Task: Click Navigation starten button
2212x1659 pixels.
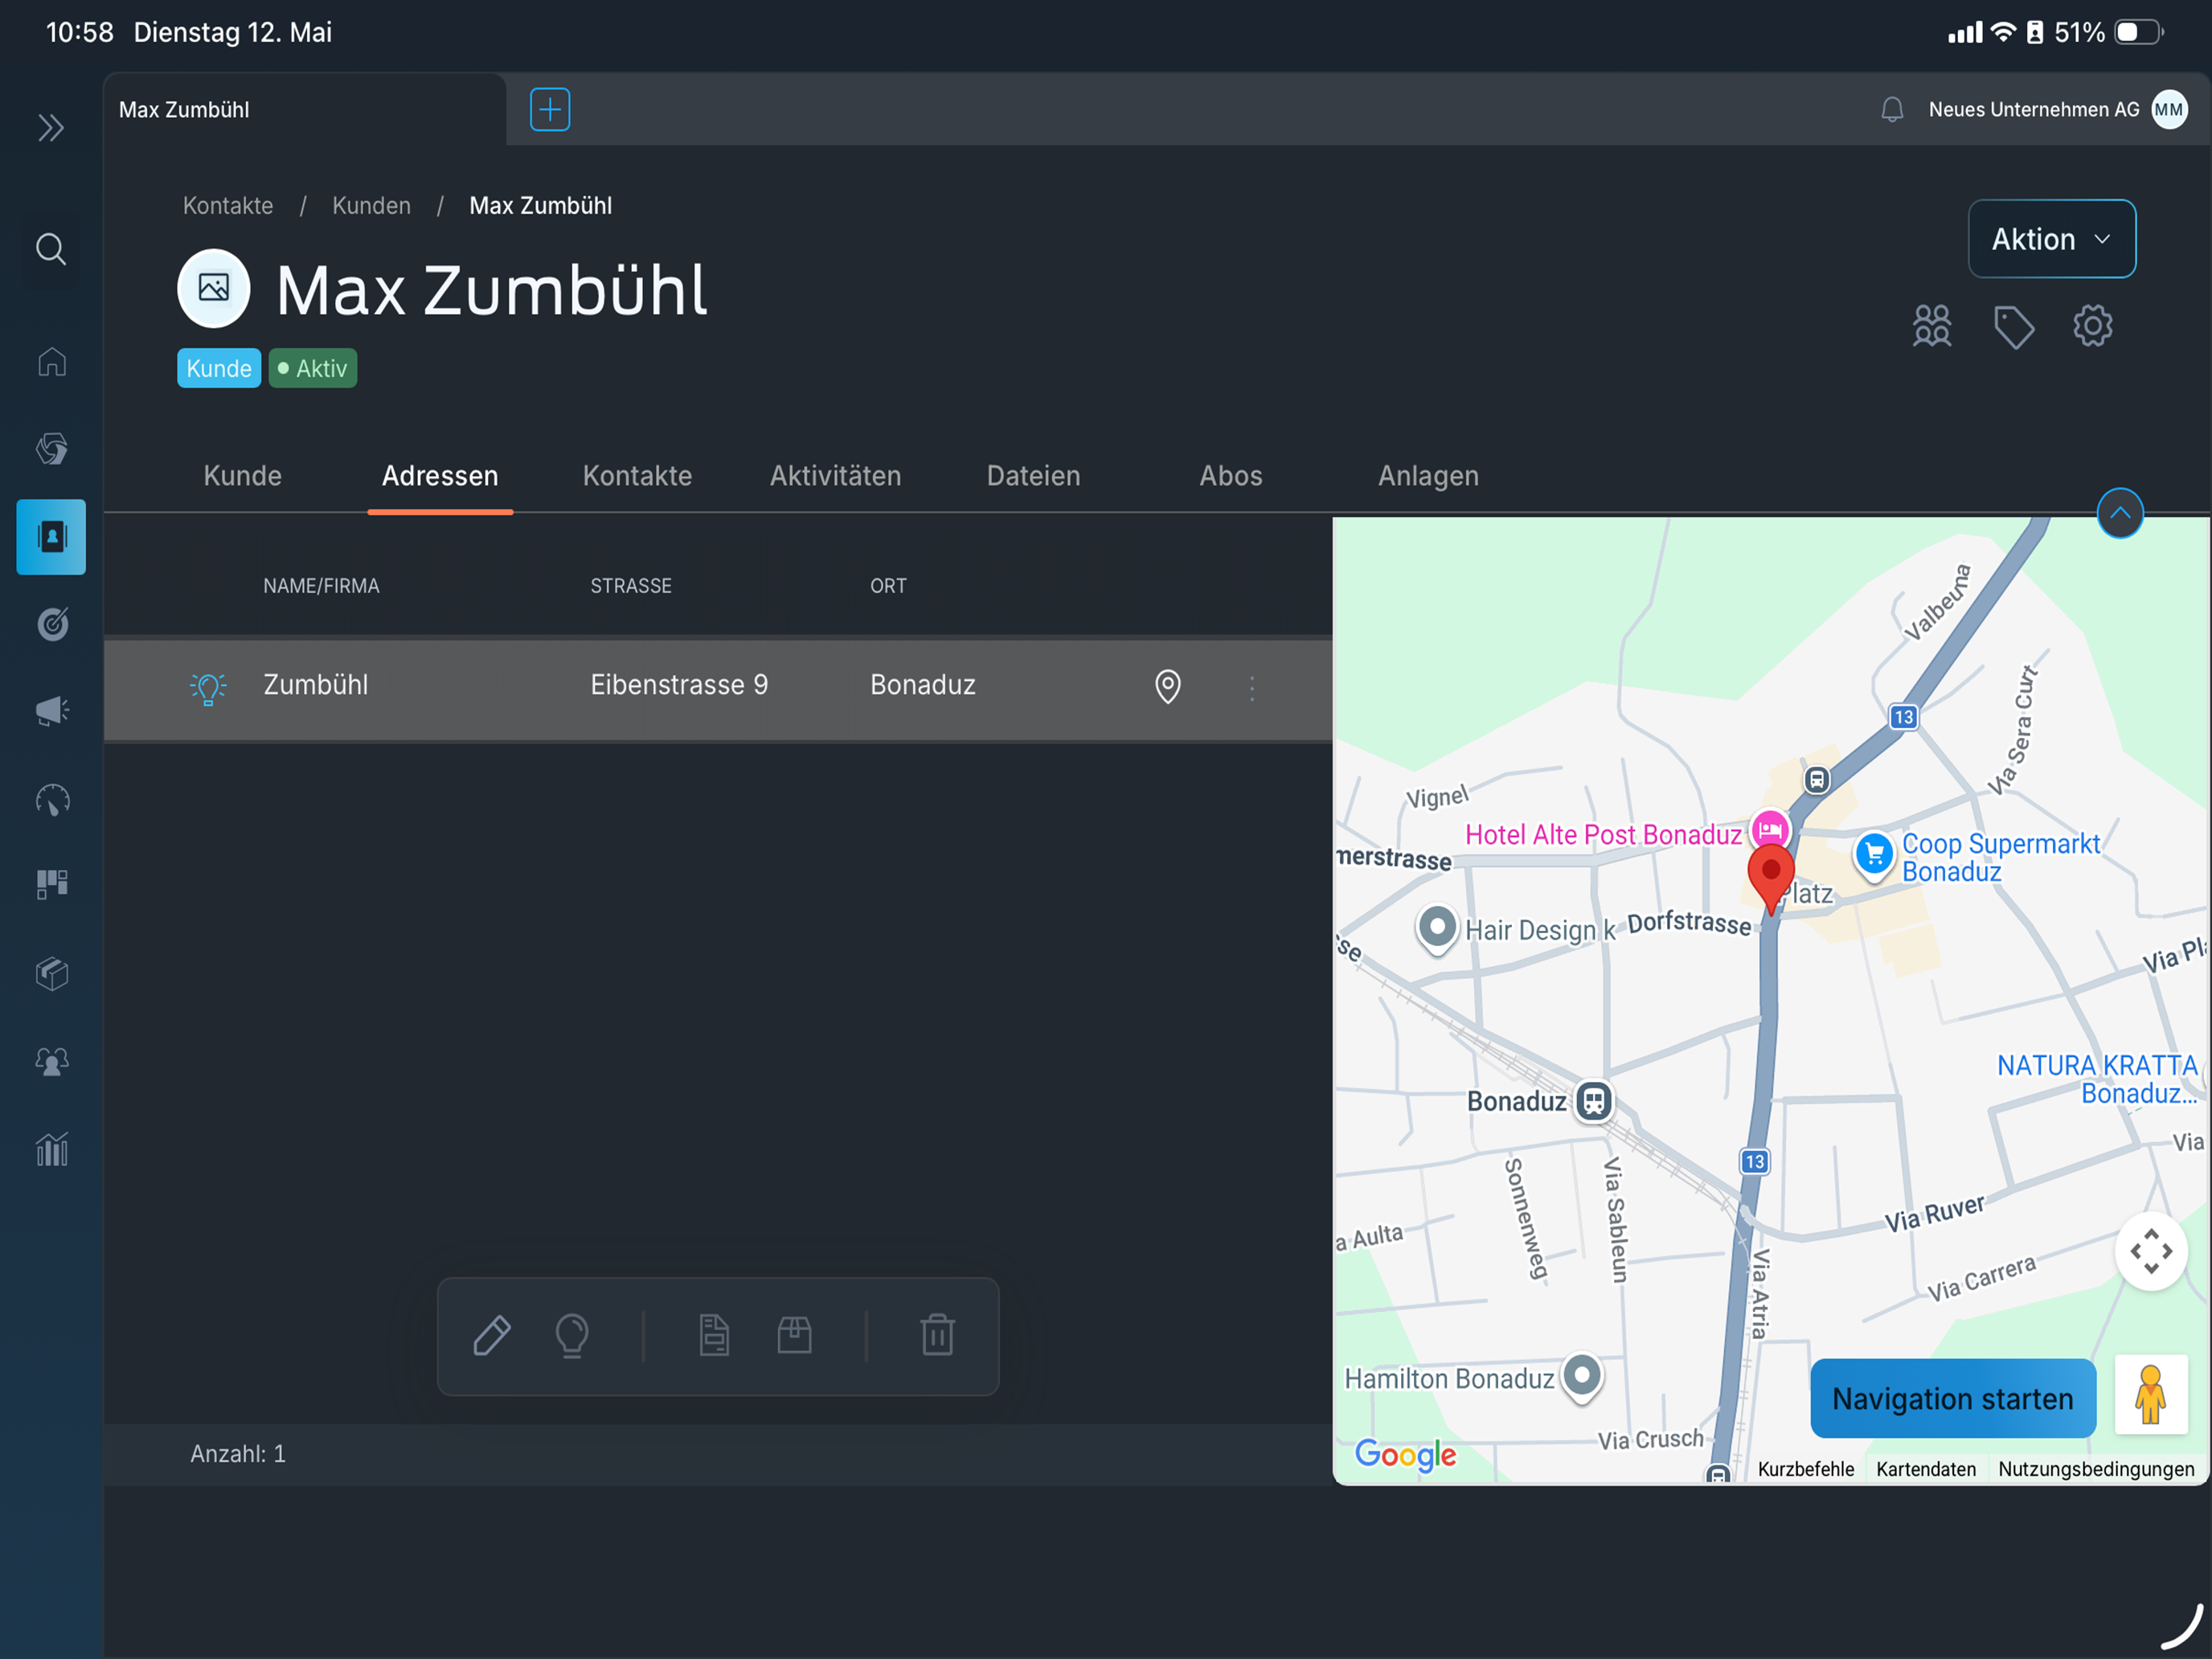Action: pyautogui.click(x=1953, y=1398)
